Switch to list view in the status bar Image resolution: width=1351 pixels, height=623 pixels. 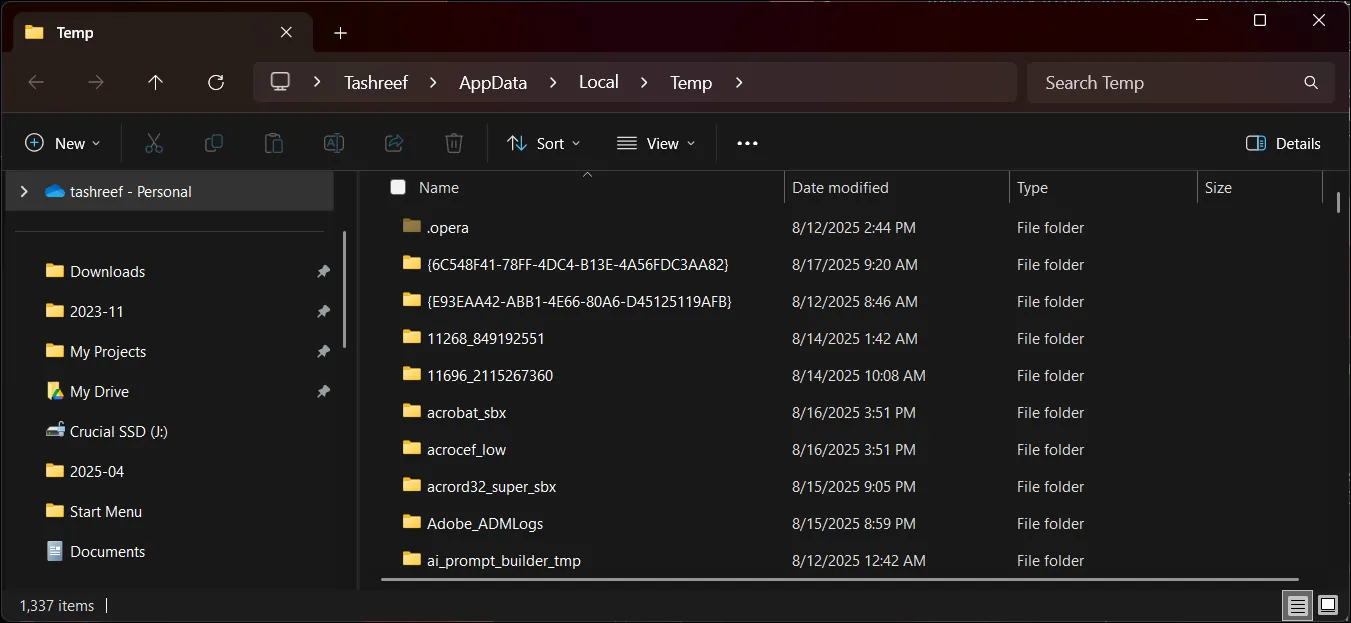(1297, 605)
